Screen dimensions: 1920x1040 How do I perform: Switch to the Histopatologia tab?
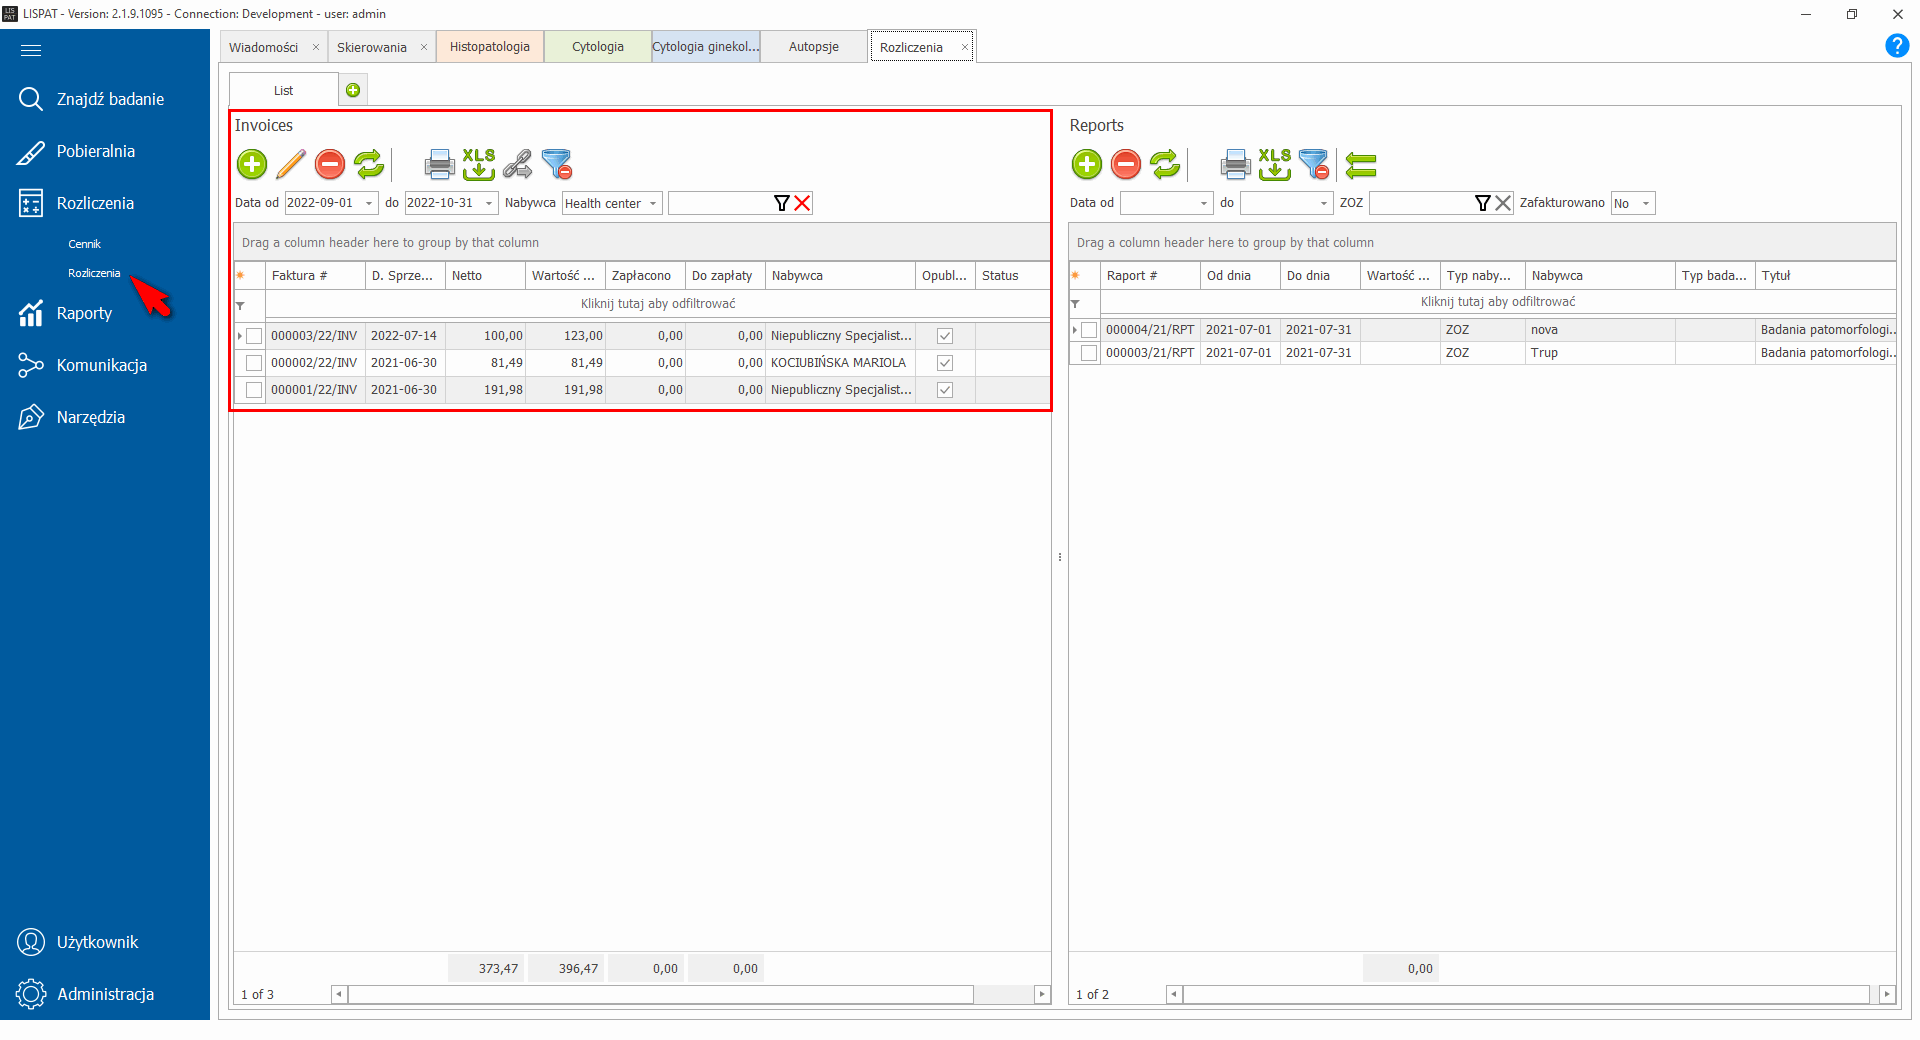[x=489, y=47]
